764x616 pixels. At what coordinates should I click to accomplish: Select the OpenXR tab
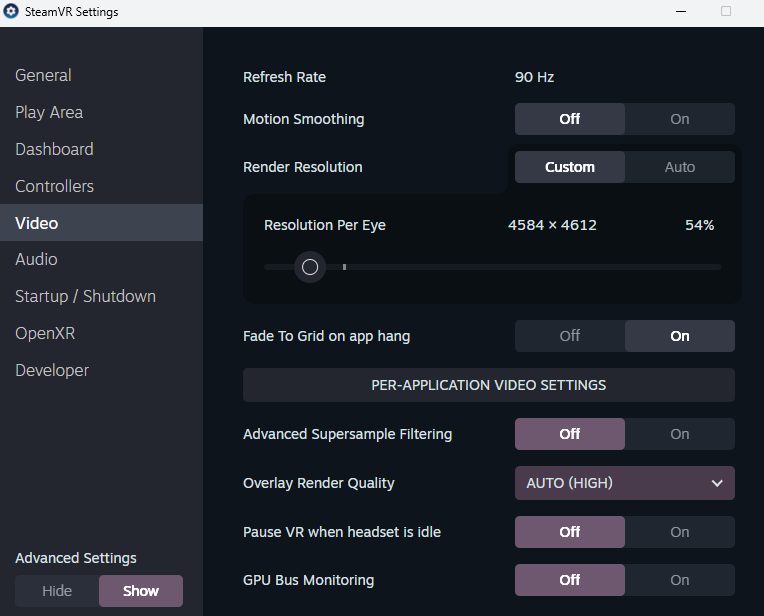pos(45,333)
